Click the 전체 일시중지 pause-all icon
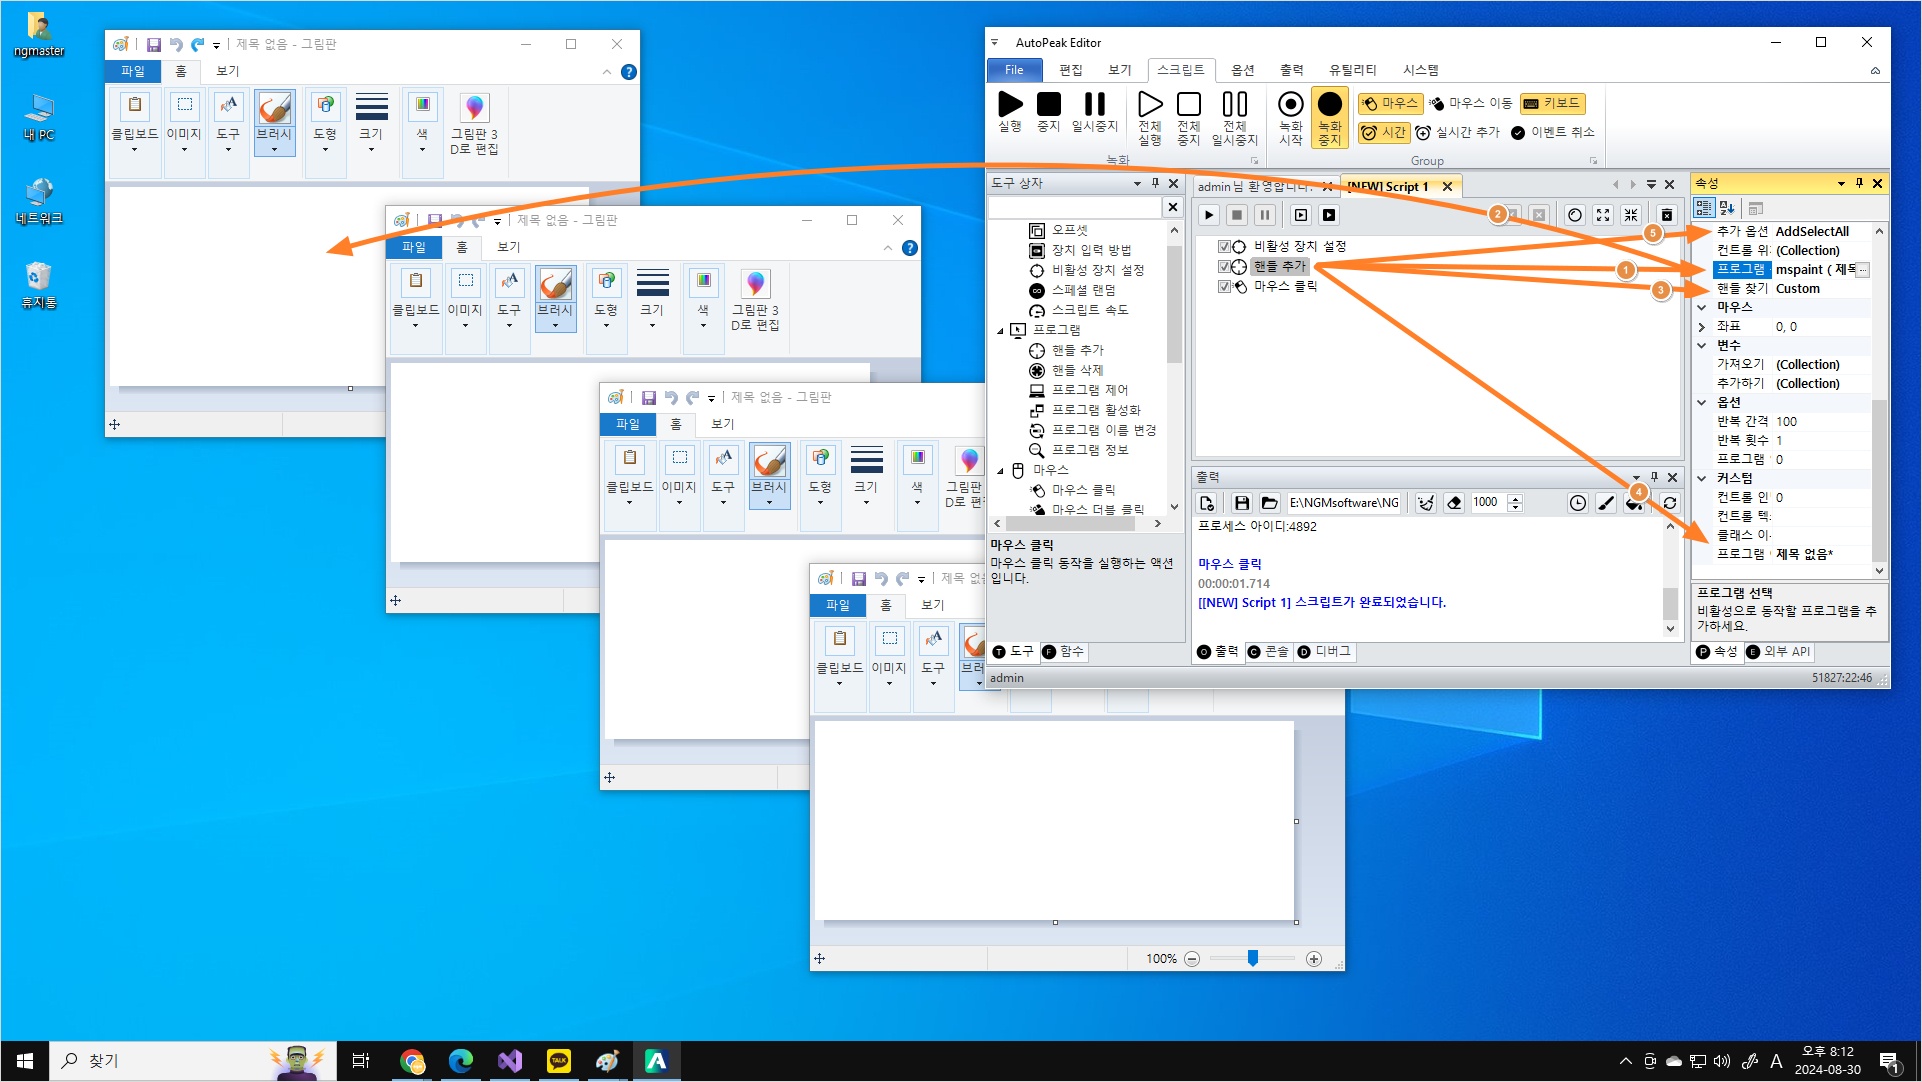 tap(1234, 105)
